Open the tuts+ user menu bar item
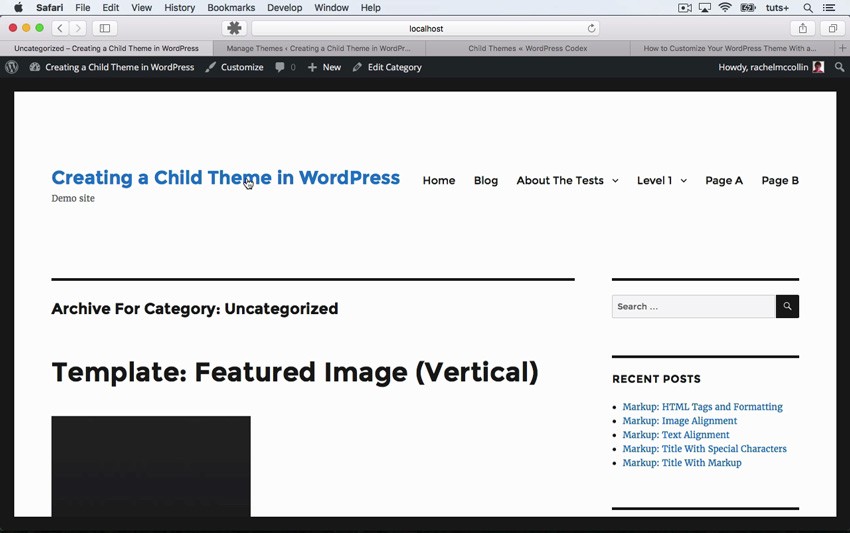The width and height of the screenshot is (850, 533). point(777,8)
